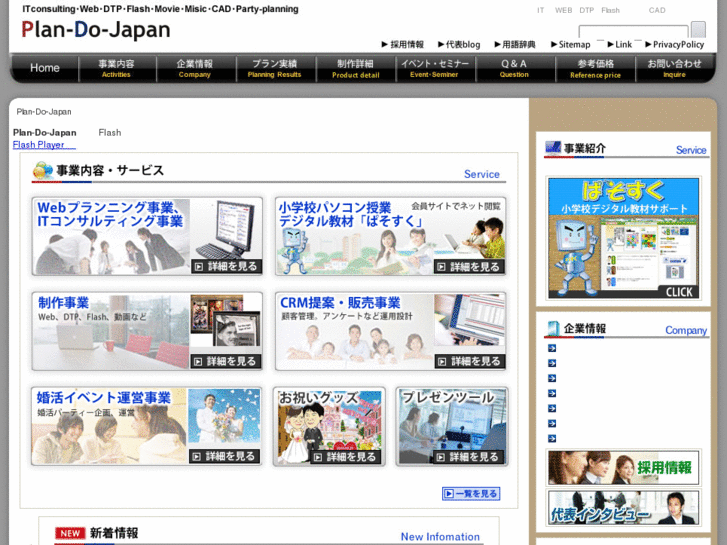
Task: Click the globe icon beside 事業内容・サービス
Action: (43, 171)
